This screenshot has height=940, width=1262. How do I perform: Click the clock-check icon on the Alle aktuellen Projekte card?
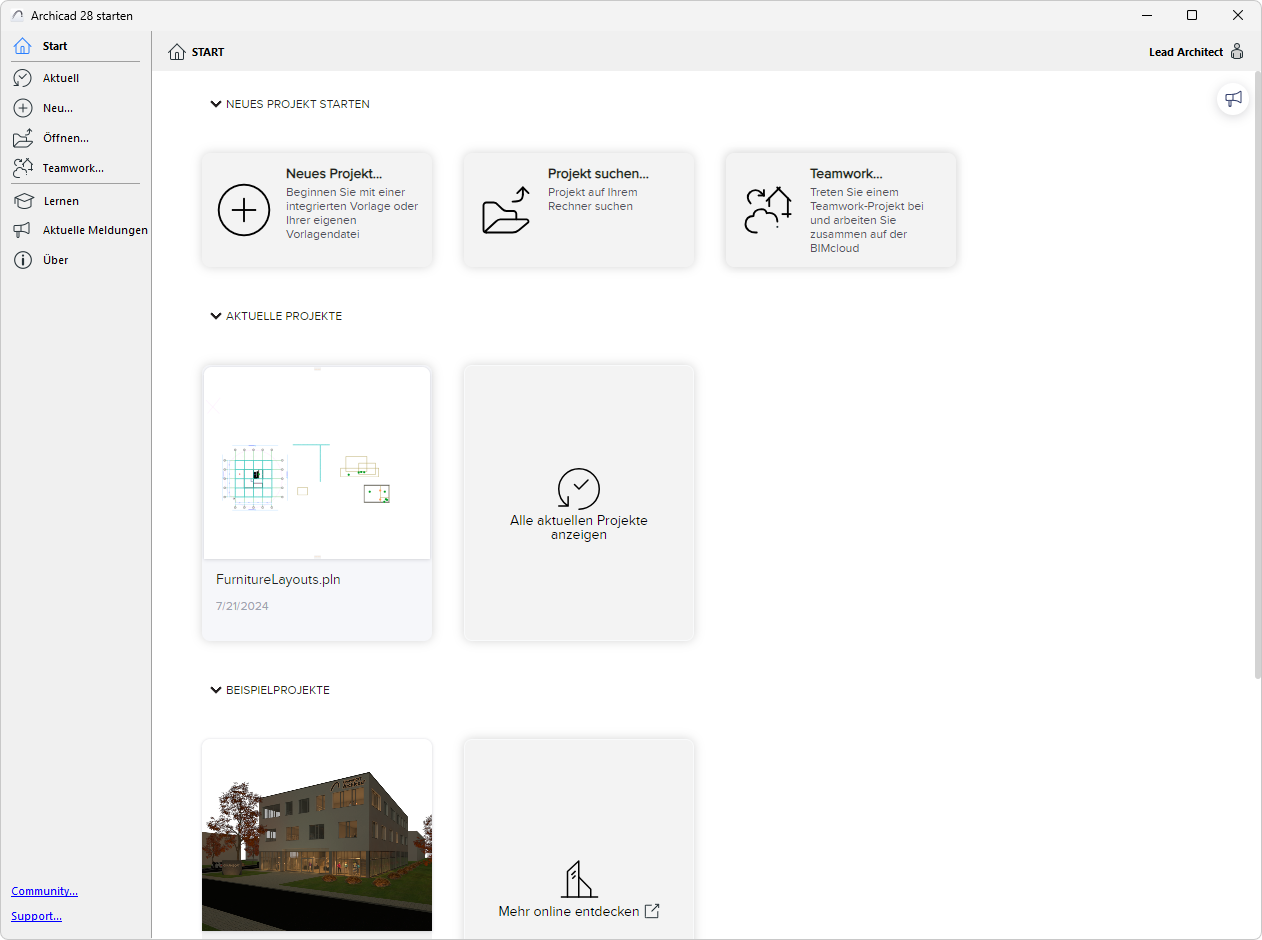[579, 489]
